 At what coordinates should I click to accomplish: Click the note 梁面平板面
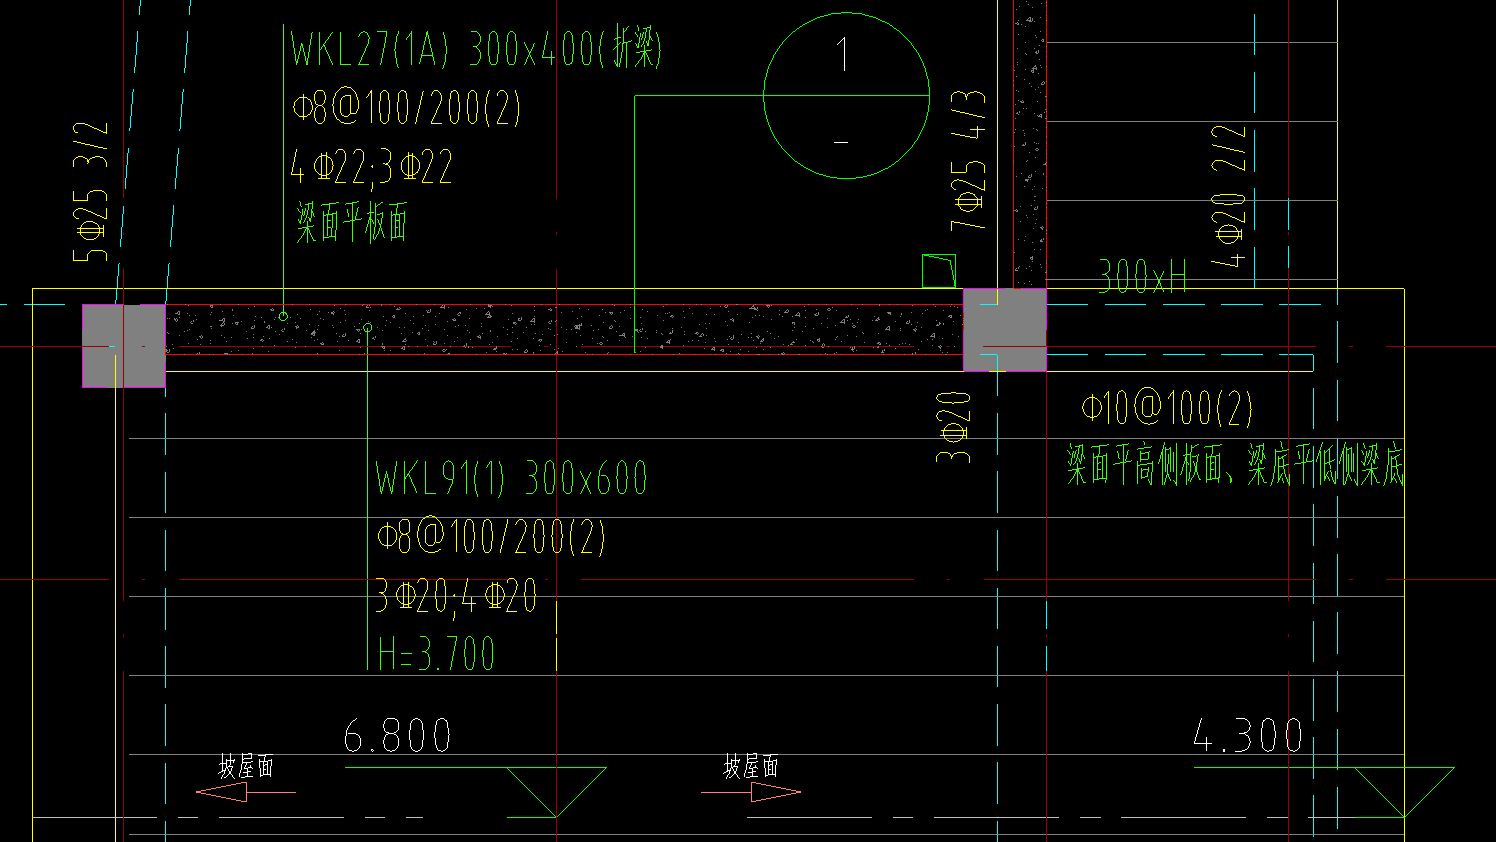[x=352, y=222]
